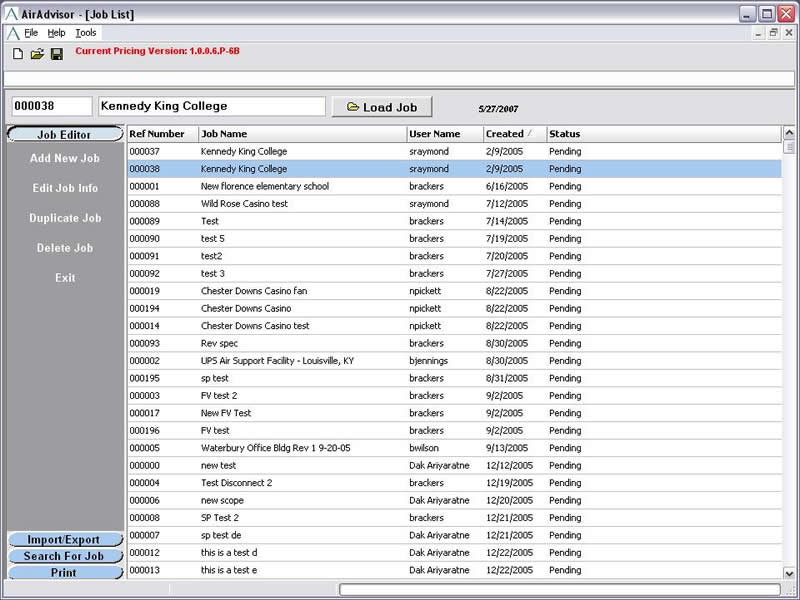Click the Save floppy disk icon
This screenshot has width=800, height=600.
point(57,53)
